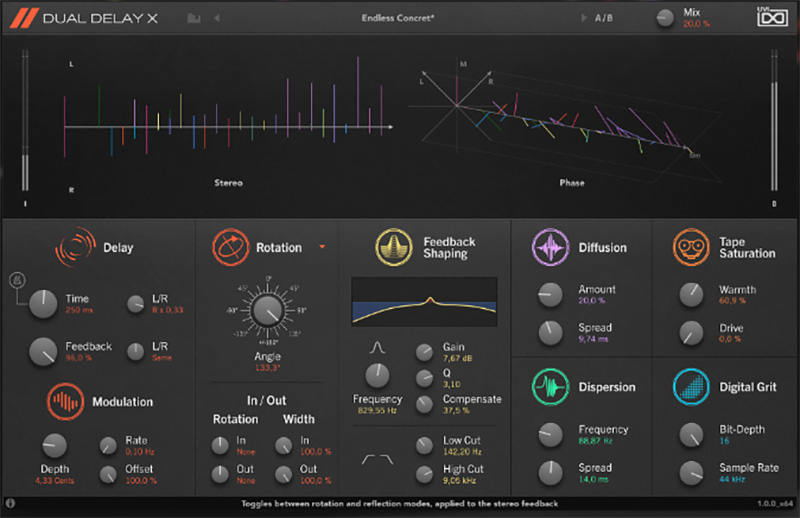Toggle the Dispersion section icon
Image resolution: width=800 pixels, height=518 pixels.
point(551,387)
